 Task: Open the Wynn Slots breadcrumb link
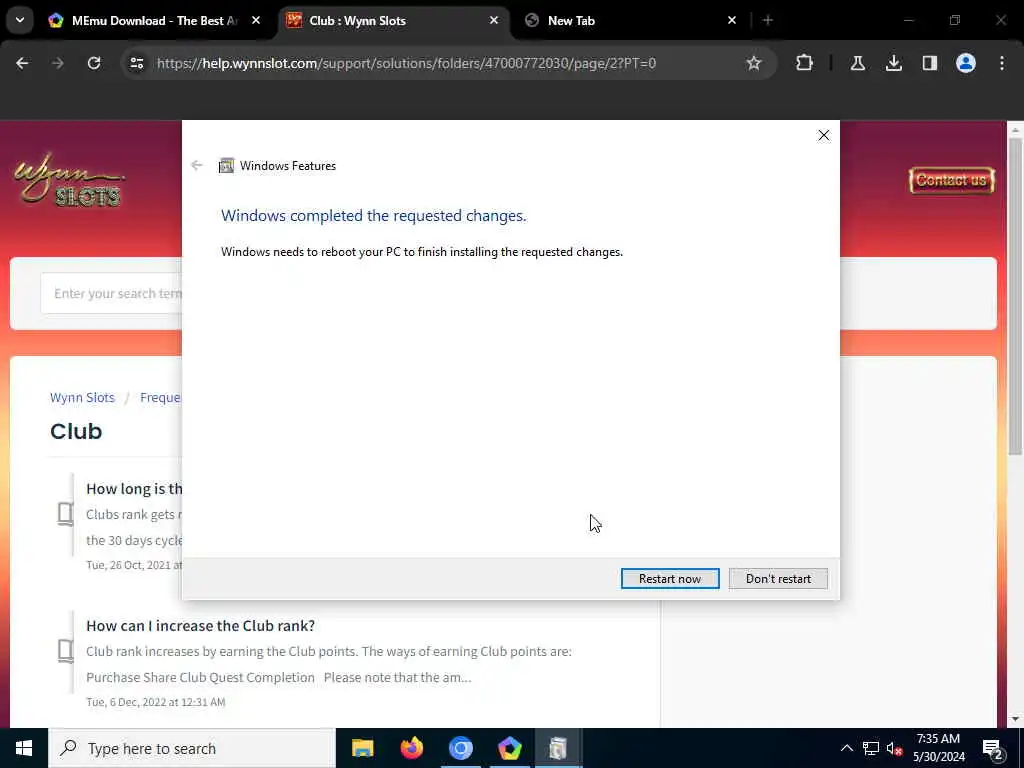tap(82, 397)
